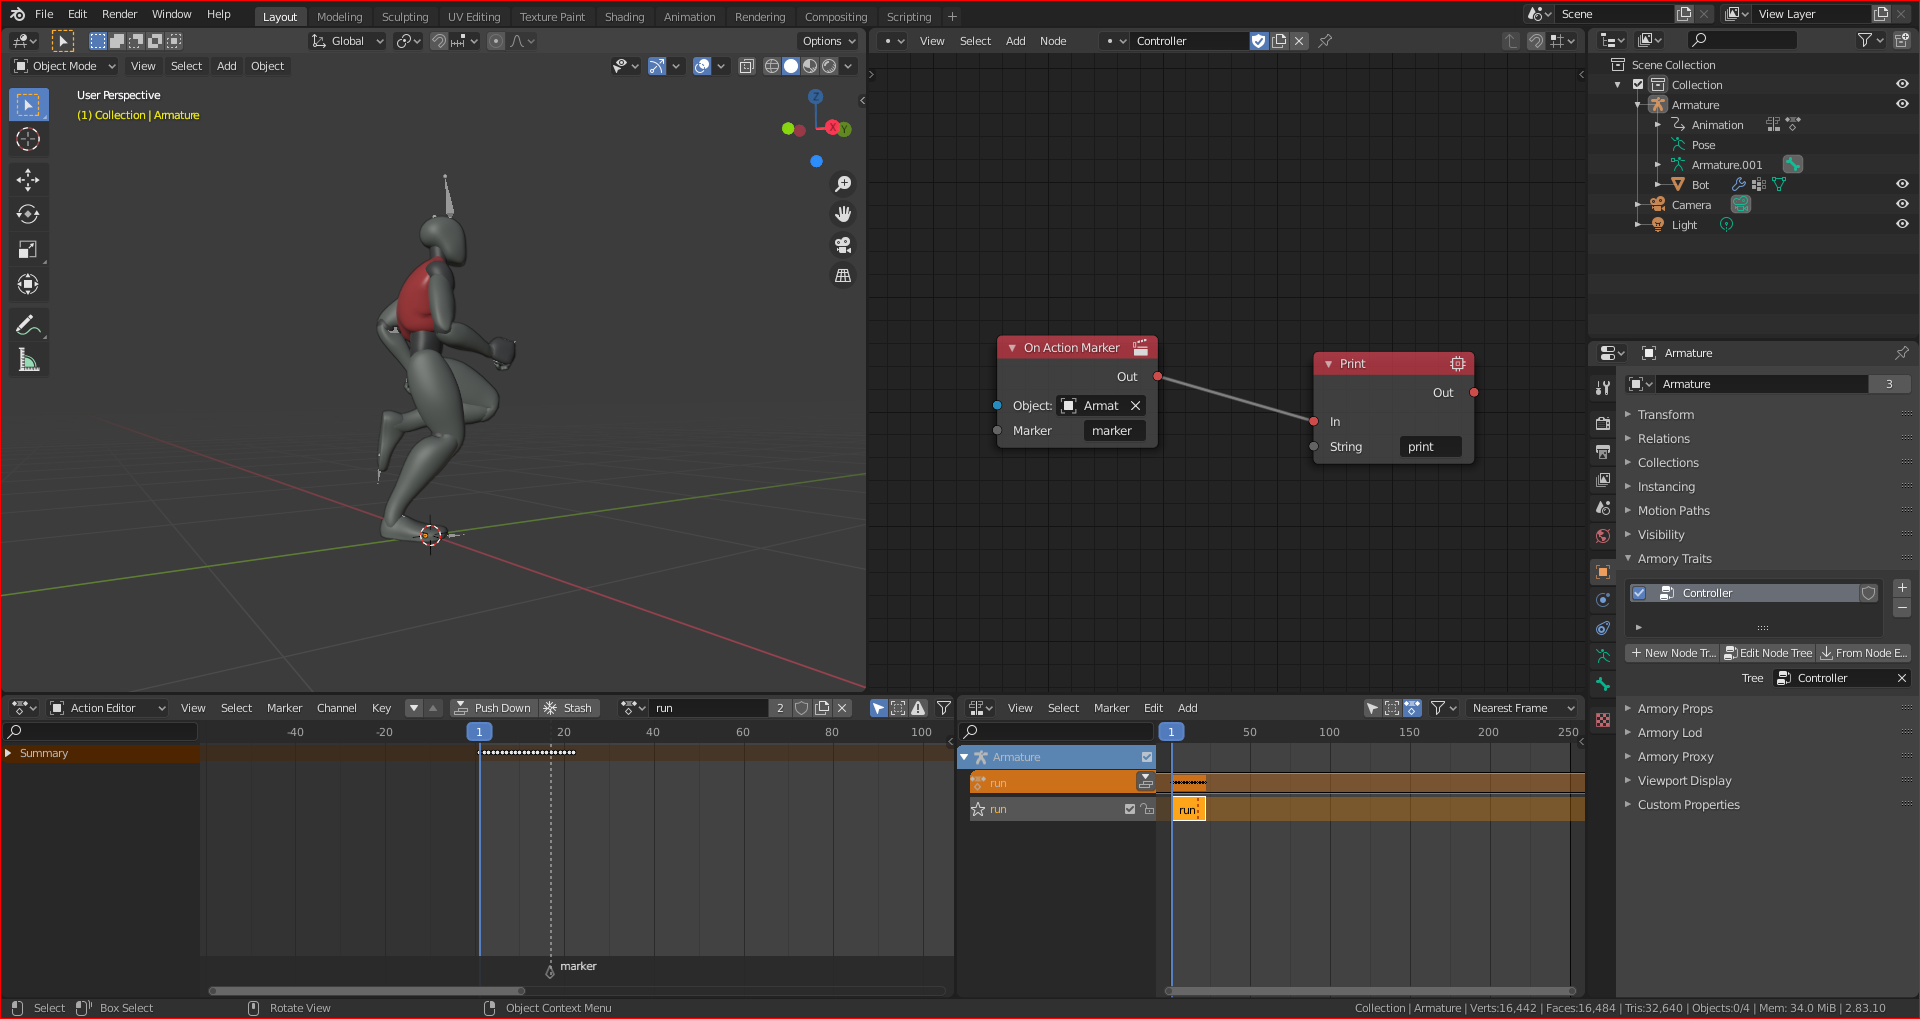Uncheck Collection exclude checkbox in outliner
The image size is (1920, 1019).
coord(1638,85)
